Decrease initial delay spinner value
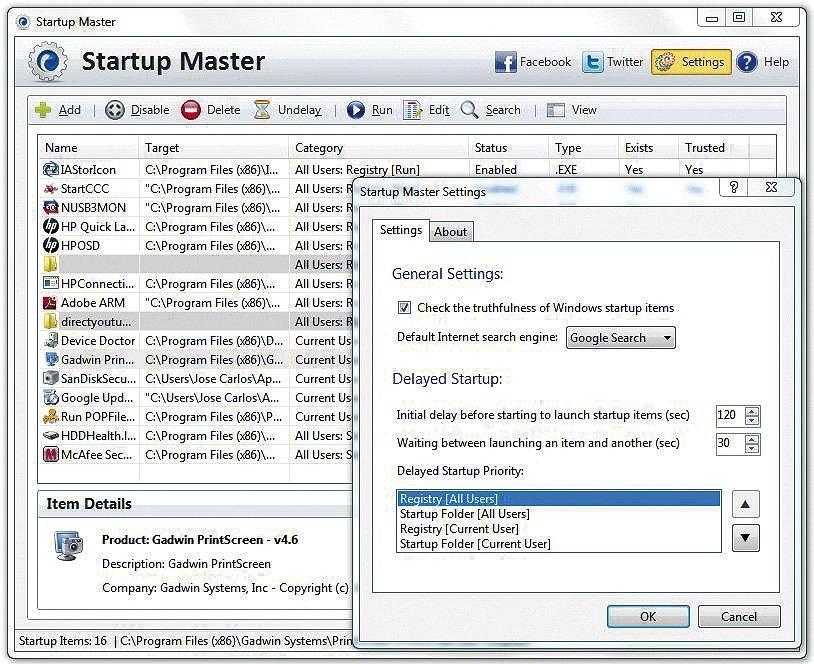This screenshot has height=664, width=814. 752,421
